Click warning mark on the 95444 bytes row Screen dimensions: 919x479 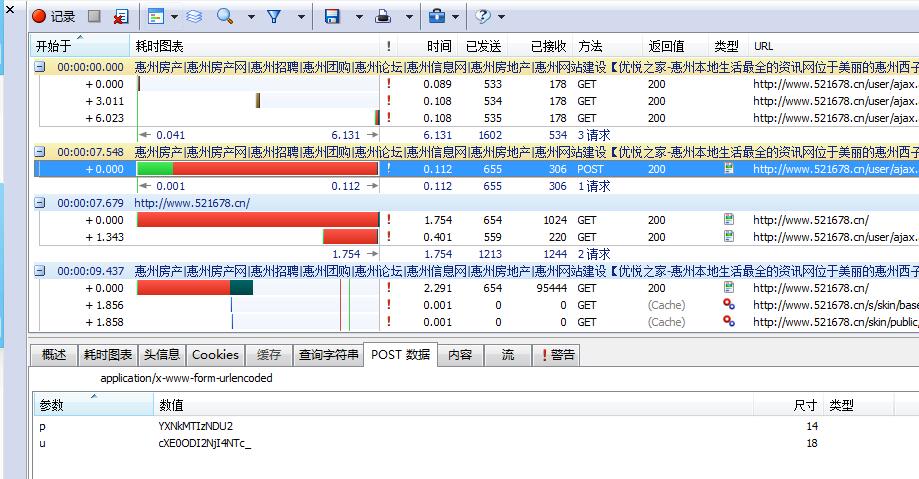[389, 288]
